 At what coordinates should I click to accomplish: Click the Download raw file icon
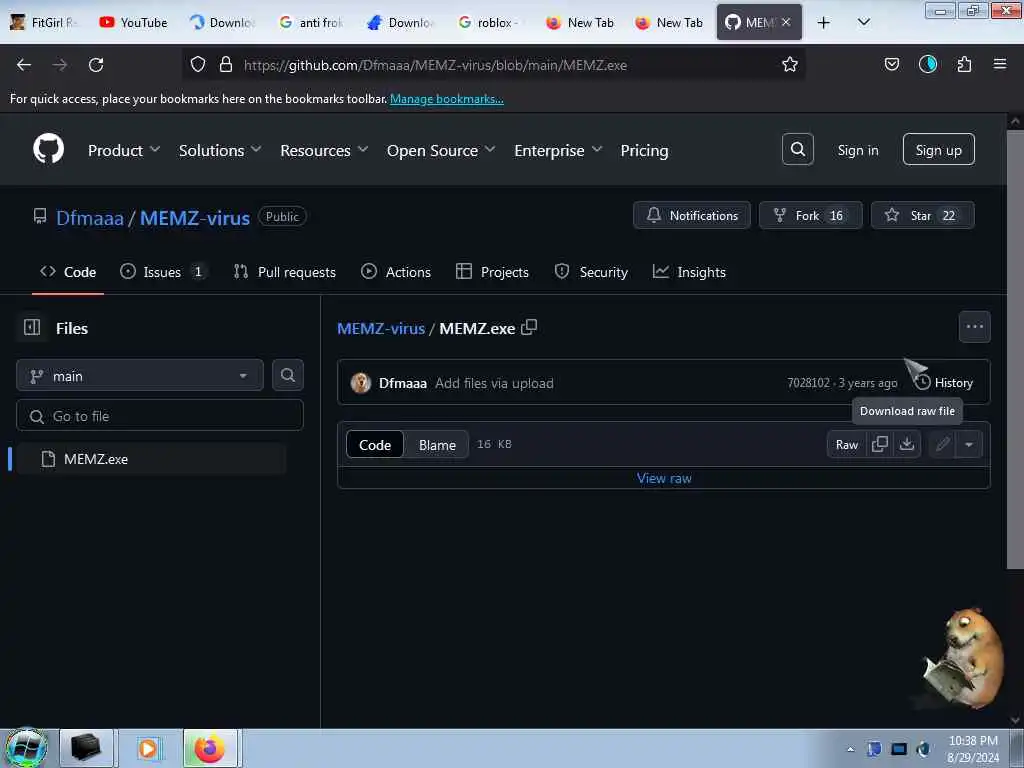[906, 444]
